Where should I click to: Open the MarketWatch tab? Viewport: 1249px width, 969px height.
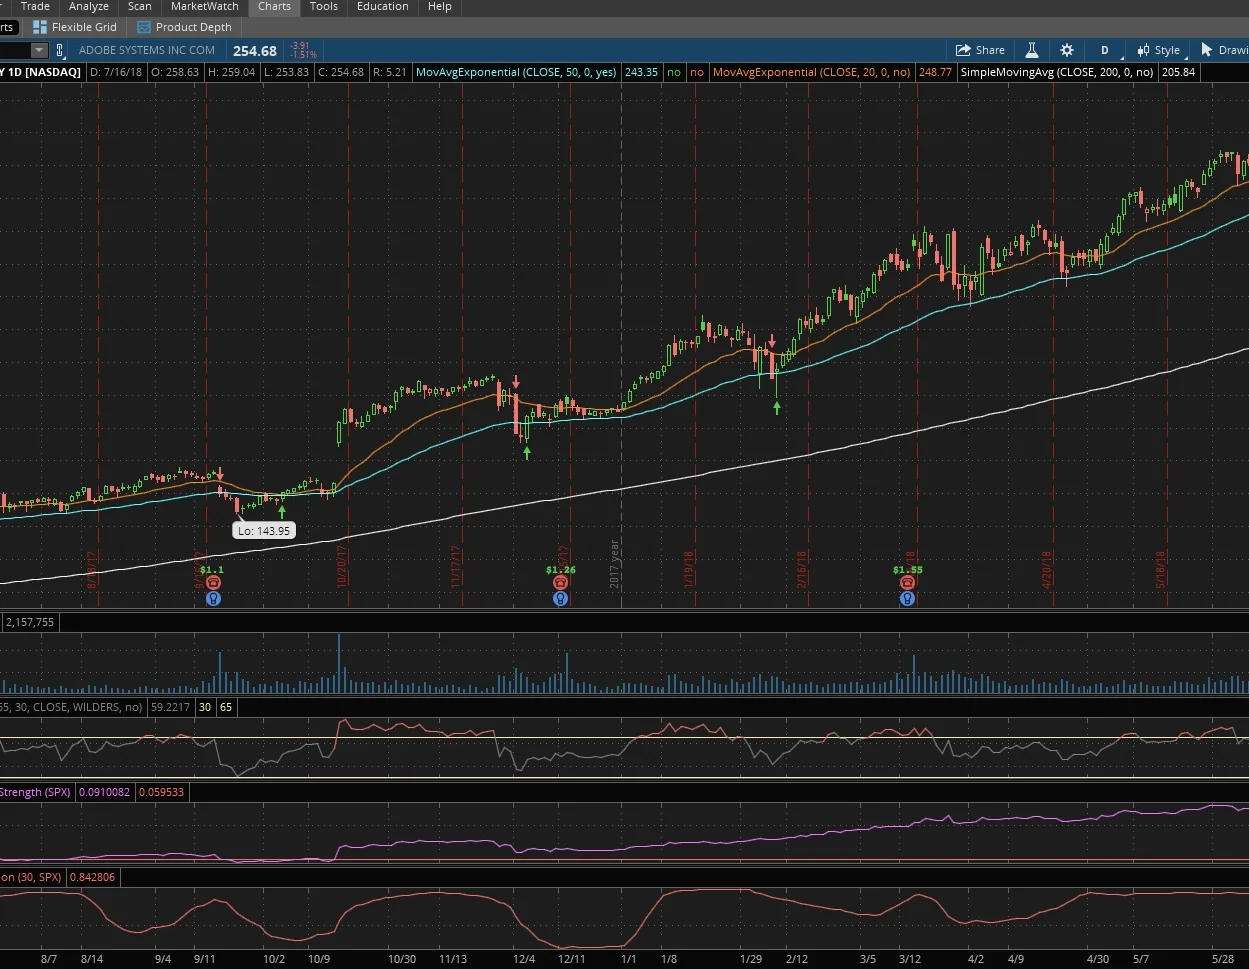205,6
